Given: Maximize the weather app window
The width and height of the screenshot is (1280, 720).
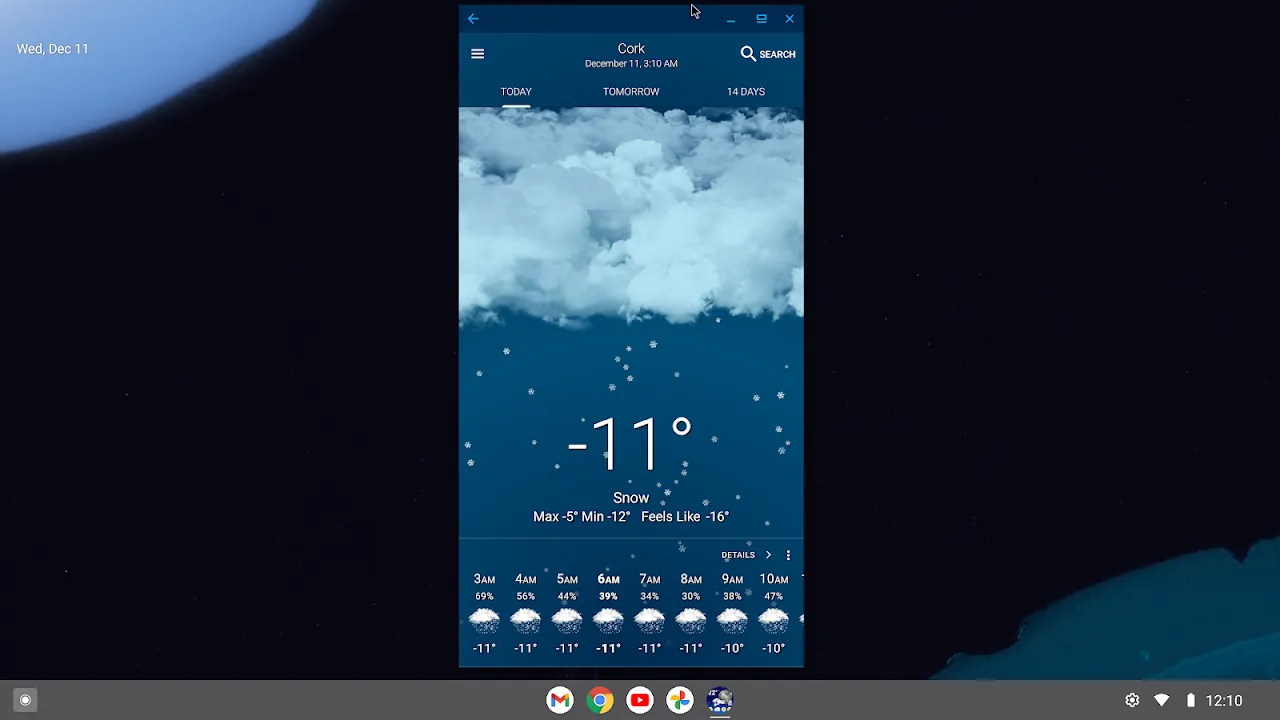Looking at the screenshot, I should 761,18.
